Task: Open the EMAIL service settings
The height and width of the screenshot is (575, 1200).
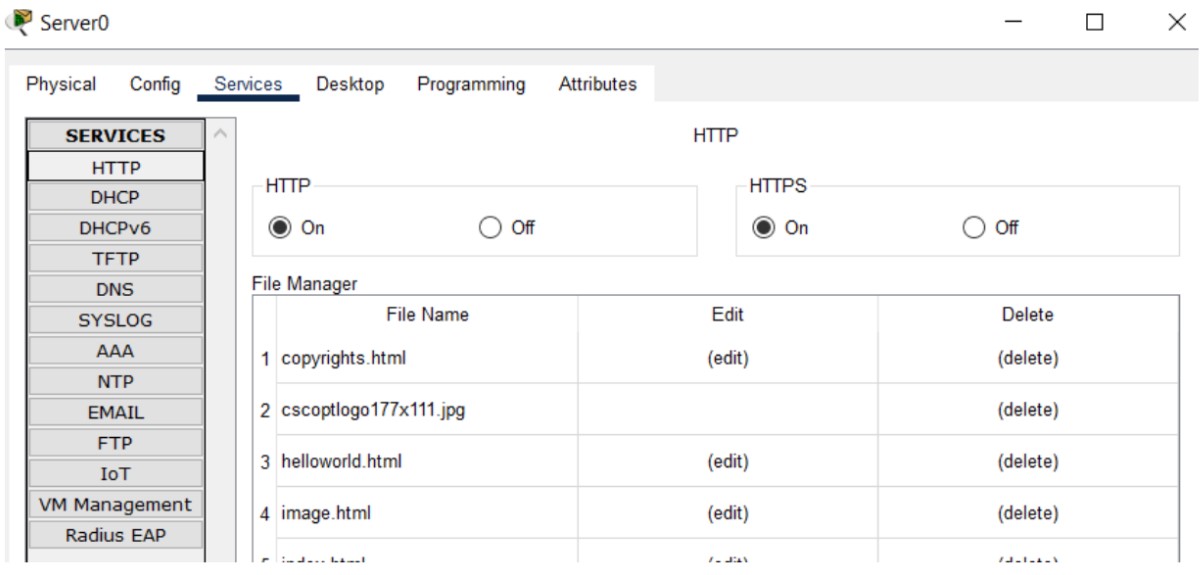Action: 116,412
